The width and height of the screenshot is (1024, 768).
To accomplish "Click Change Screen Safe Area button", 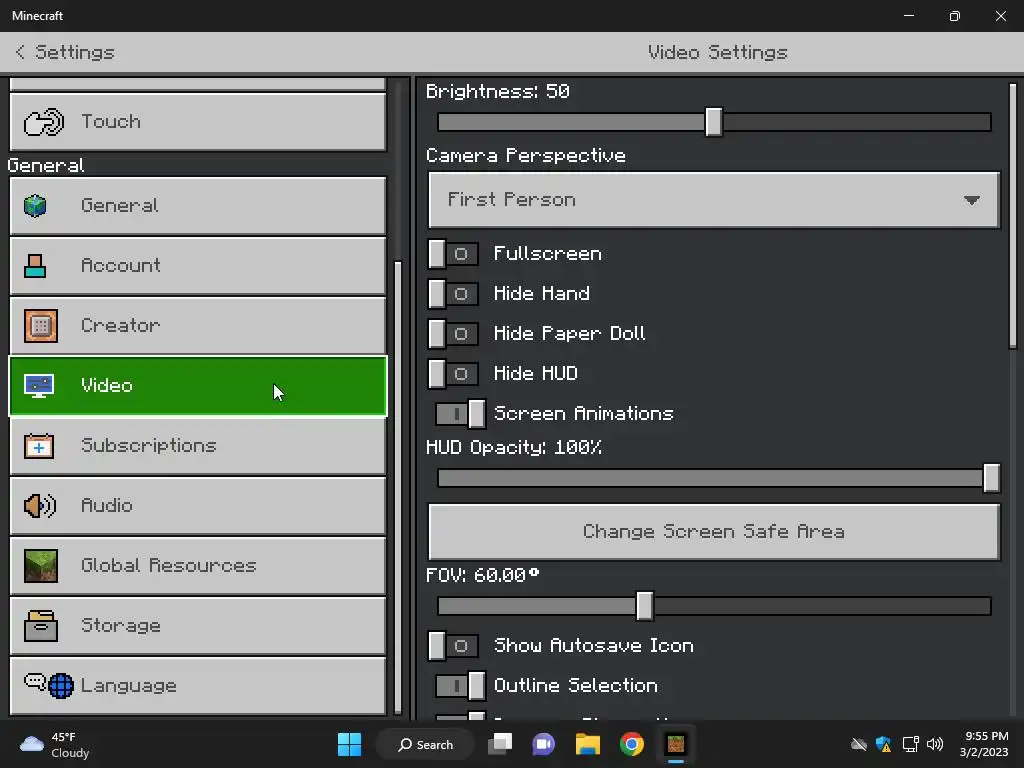I will coord(714,532).
